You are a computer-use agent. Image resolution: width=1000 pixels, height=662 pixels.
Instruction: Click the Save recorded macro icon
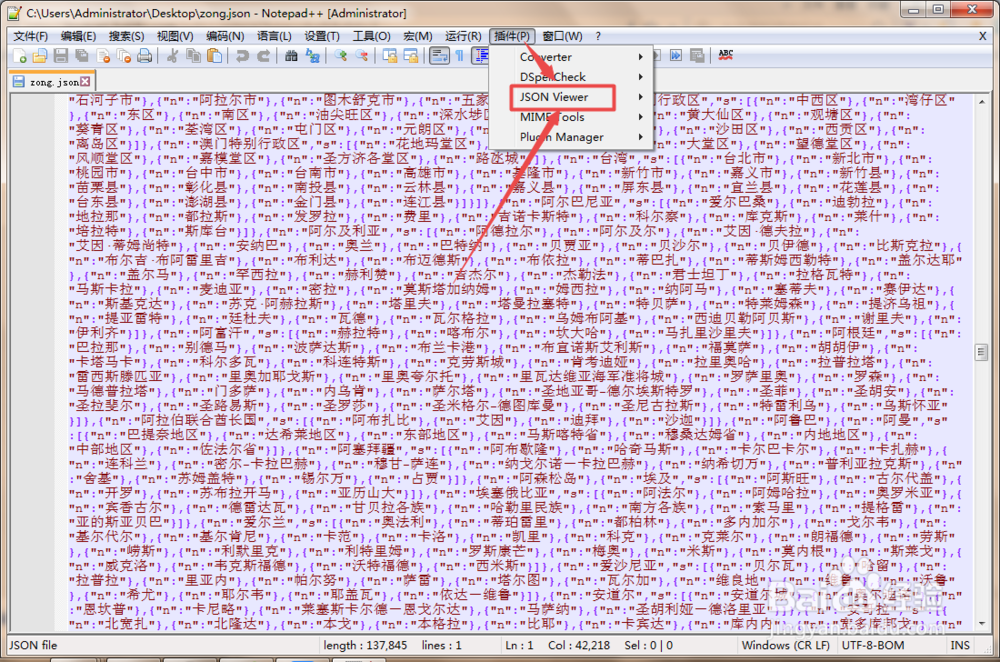pyautogui.click(x=697, y=55)
